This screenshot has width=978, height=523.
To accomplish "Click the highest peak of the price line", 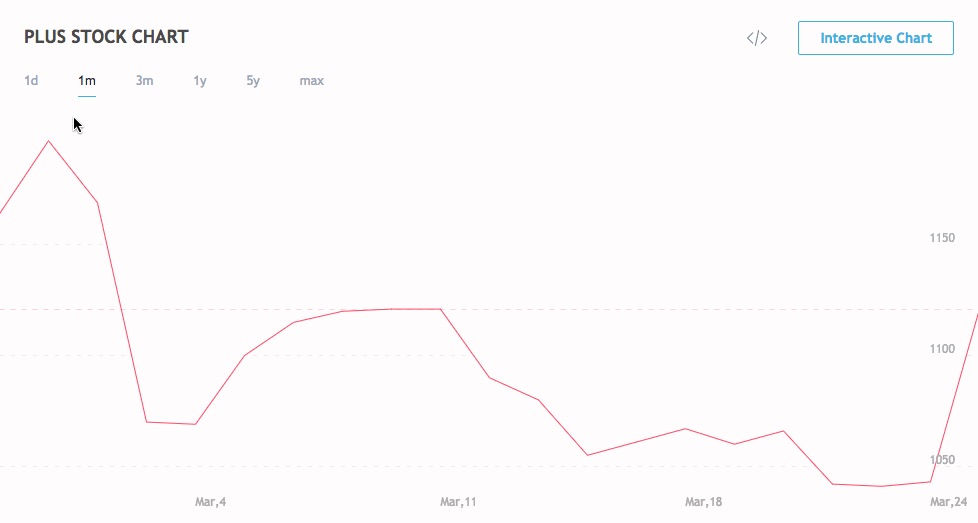I will (49, 142).
